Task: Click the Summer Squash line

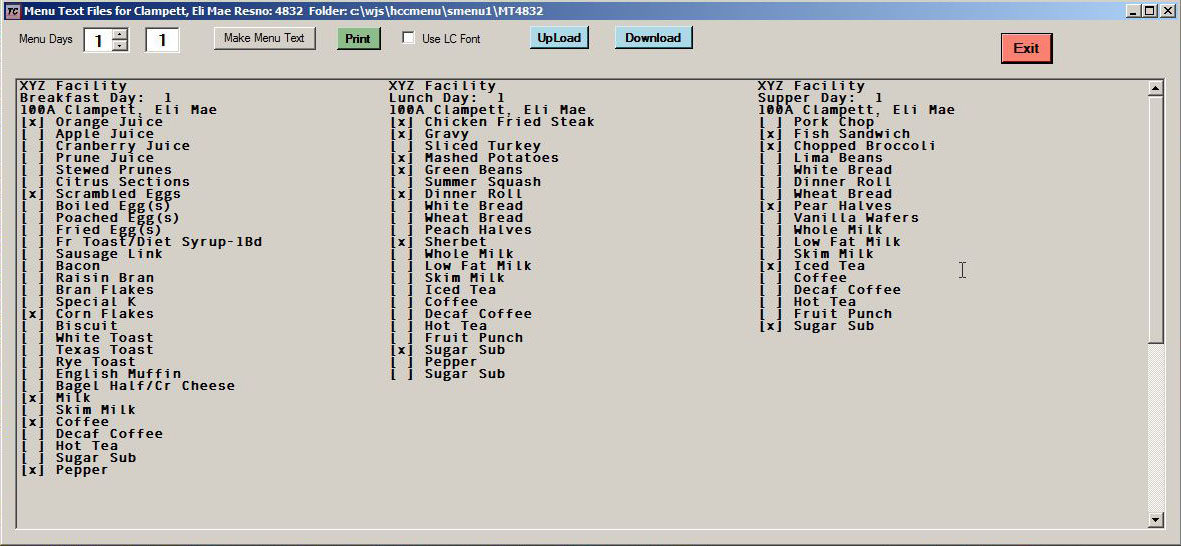Action: coord(465,182)
